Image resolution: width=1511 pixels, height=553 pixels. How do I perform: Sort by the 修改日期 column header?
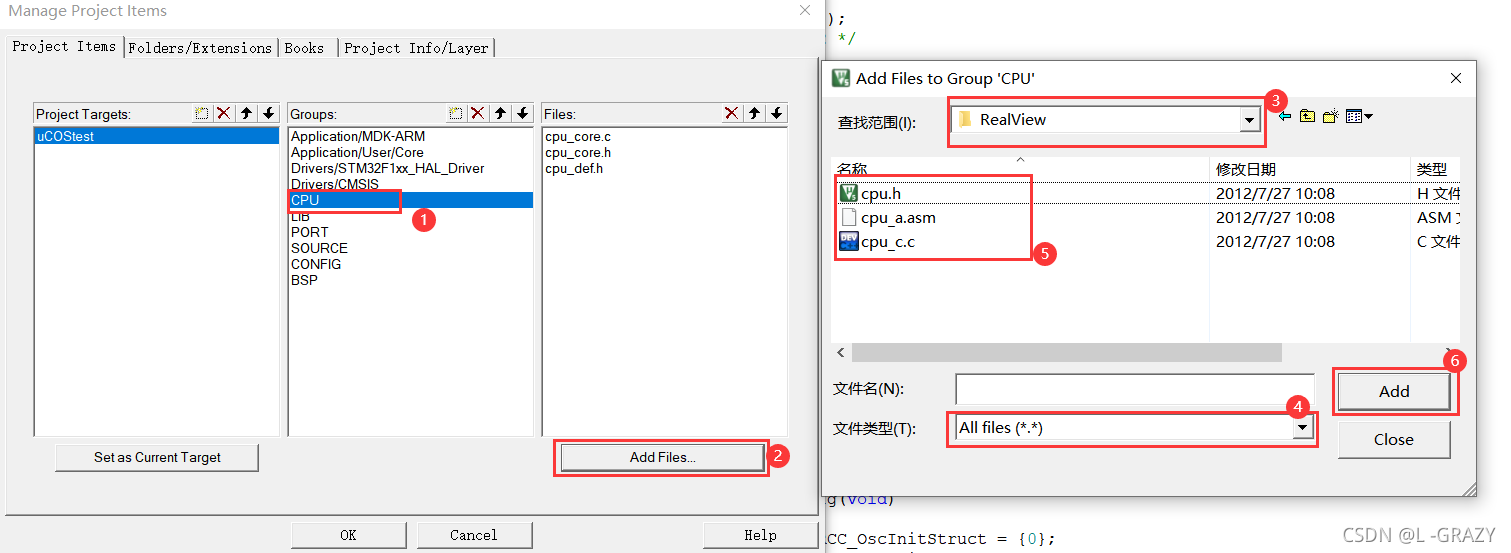[x=1310, y=169]
